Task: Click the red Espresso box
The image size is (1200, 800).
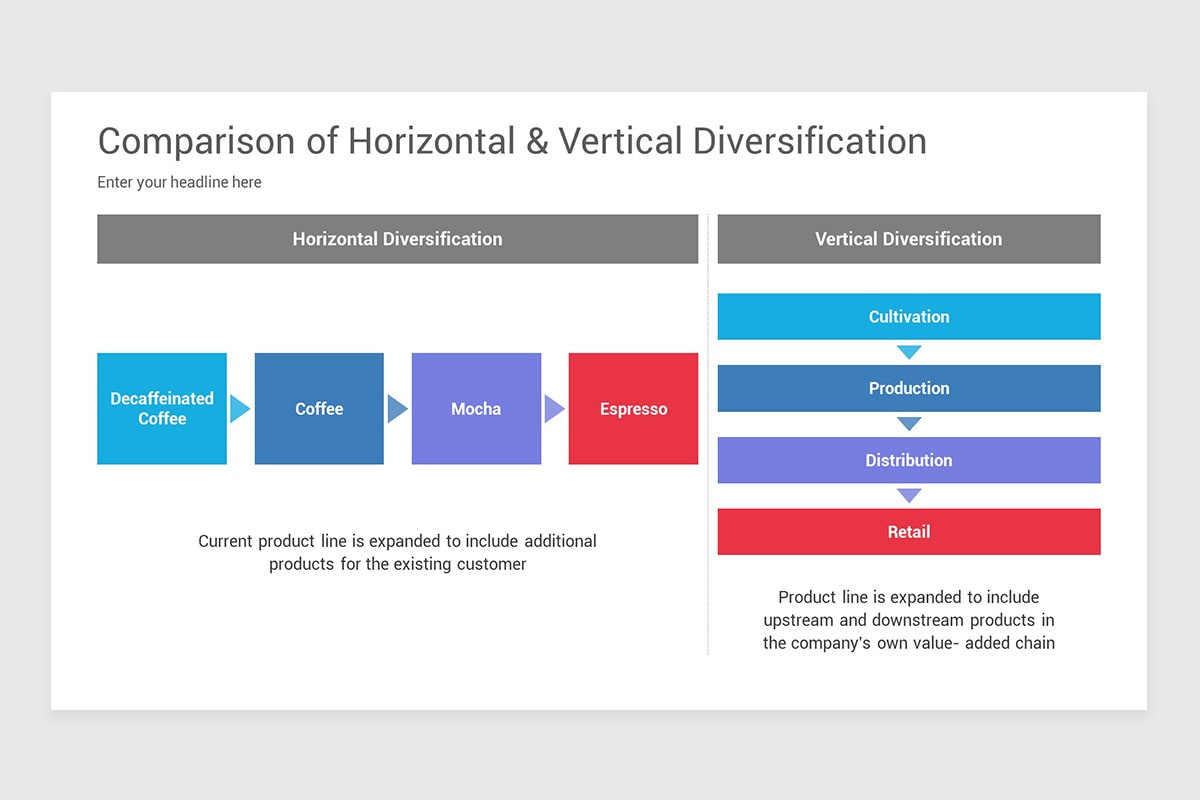Action: tap(633, 409)
